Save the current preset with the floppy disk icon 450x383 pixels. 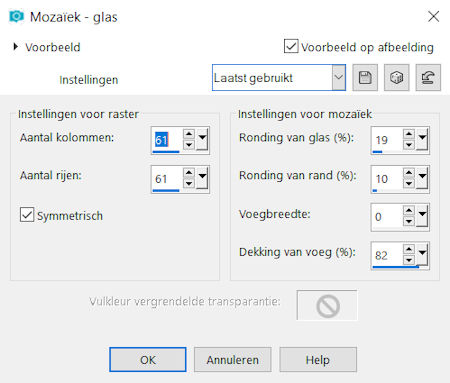coord(365,78)
